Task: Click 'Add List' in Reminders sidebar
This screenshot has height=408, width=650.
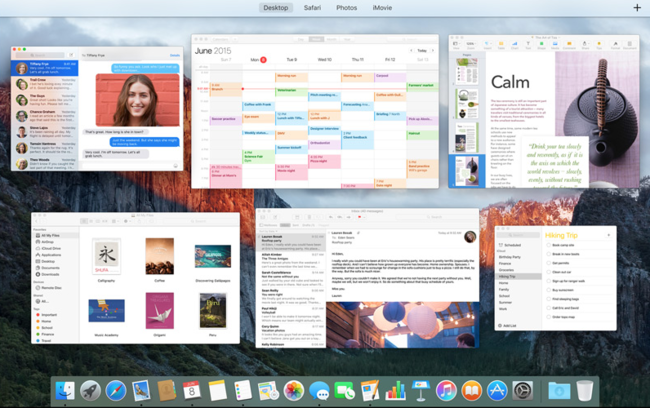Action: point(509,326)
